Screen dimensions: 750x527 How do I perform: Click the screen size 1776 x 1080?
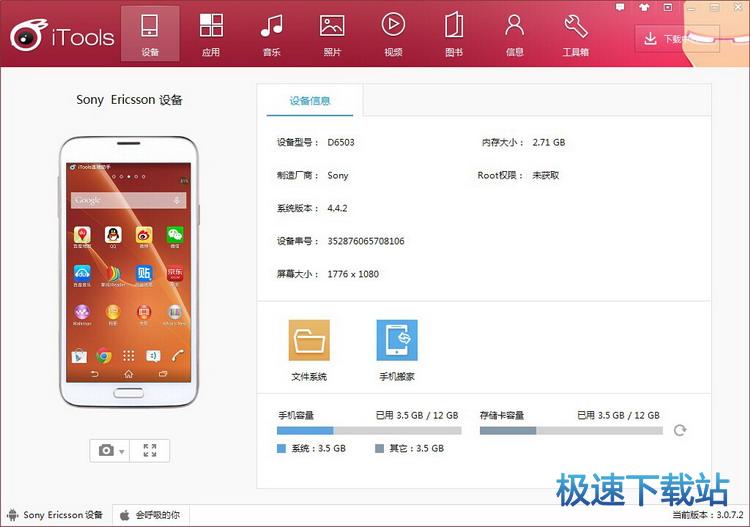[x=353, y=274]
